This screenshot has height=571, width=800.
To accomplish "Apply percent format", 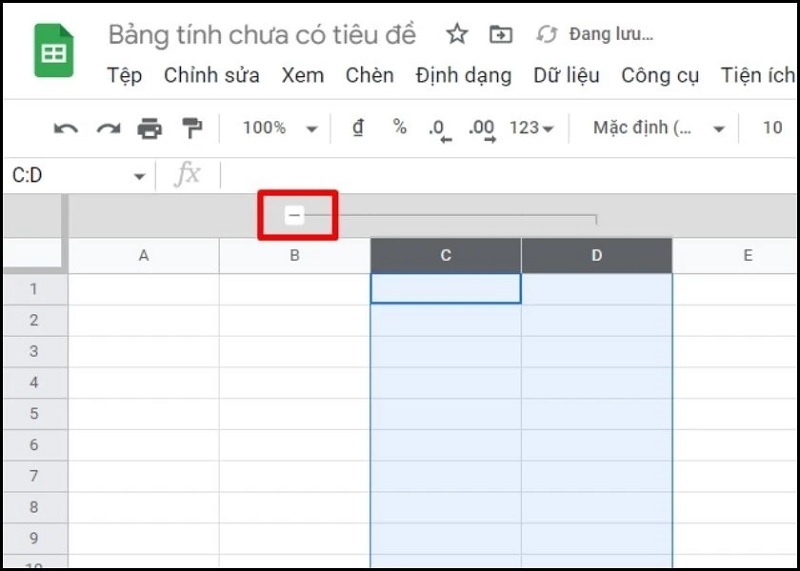I will [400, 128].
